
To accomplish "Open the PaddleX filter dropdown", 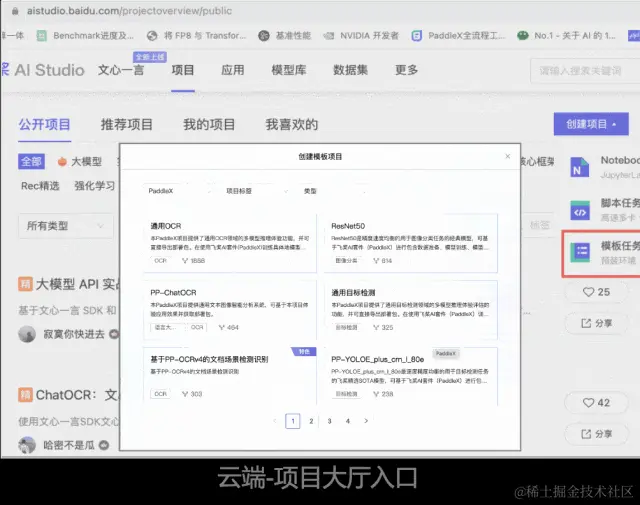I will (178, 191).
